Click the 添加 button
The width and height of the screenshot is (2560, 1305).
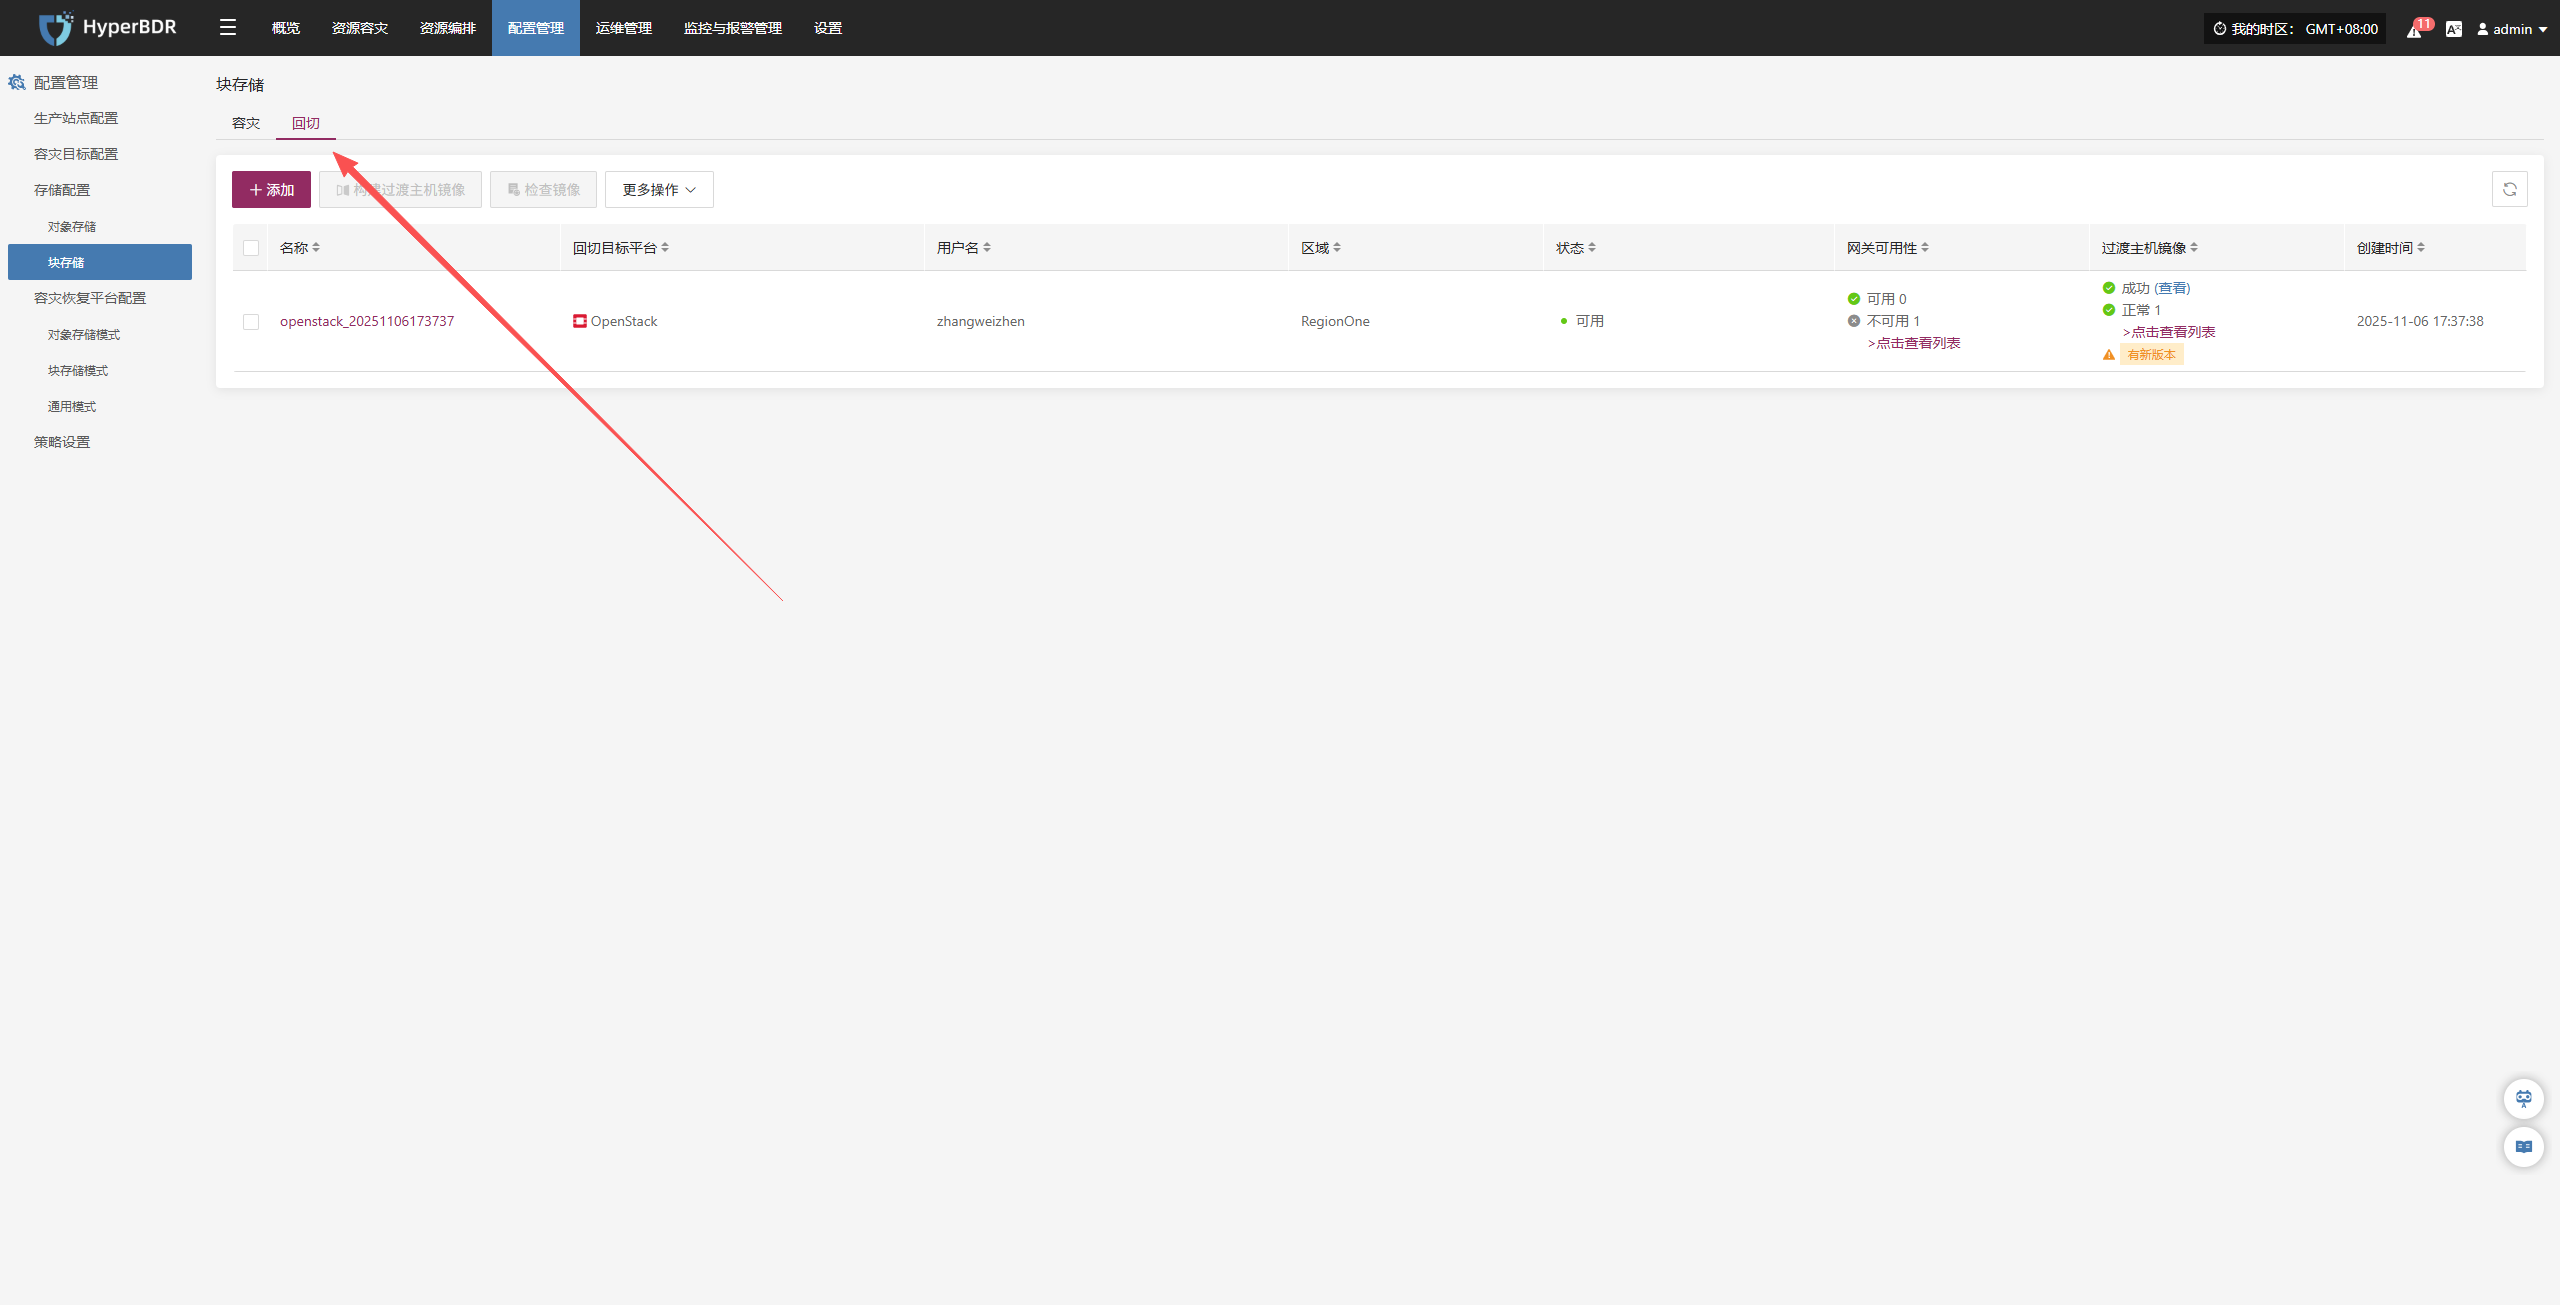pos(271,190)
